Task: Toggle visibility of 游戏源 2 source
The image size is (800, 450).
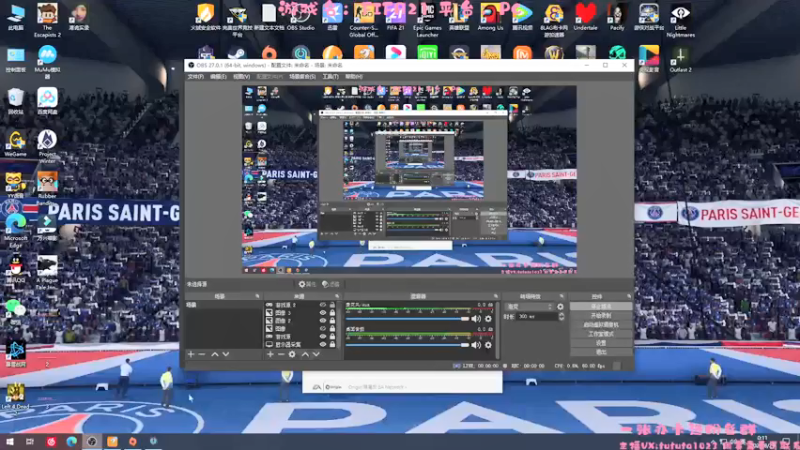Action: pyautogui.click(x=322, y=305)
